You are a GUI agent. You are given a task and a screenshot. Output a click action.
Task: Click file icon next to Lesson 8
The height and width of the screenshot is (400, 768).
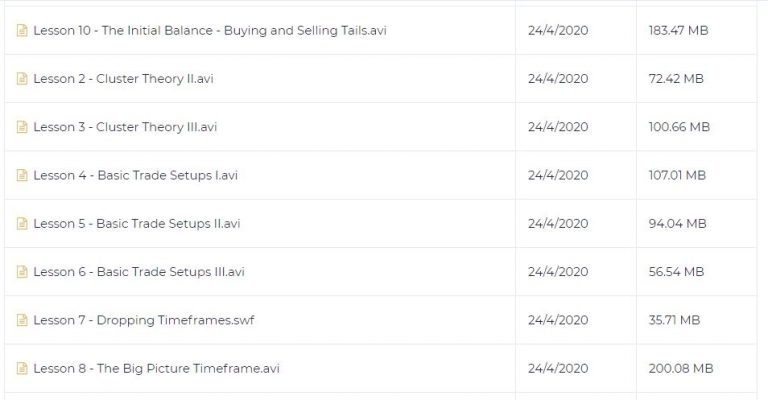[22, 369]
